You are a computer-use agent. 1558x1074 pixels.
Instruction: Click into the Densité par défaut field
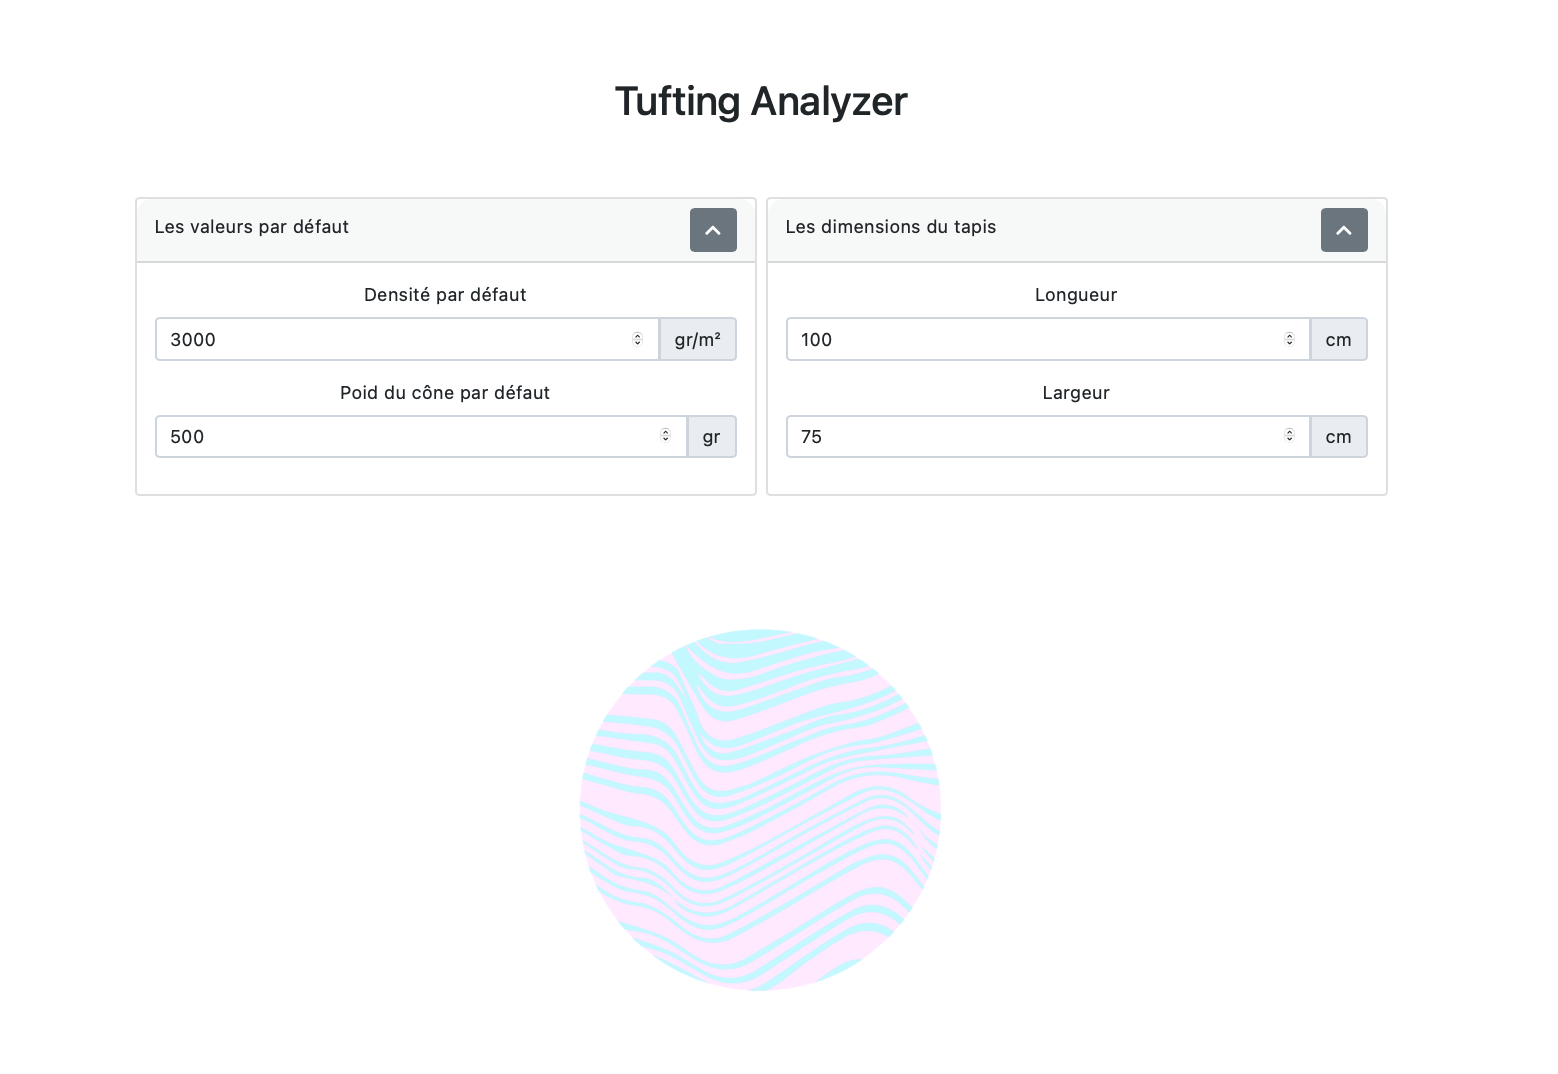click(407, 339)
